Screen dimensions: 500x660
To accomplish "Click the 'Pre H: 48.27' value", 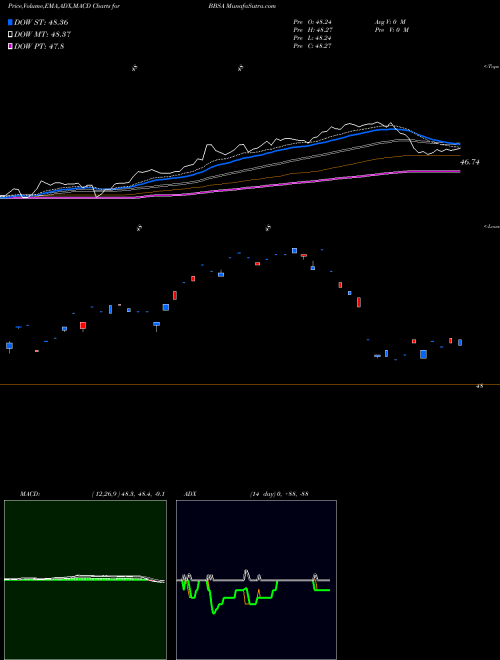I will [x=313, y=30].
